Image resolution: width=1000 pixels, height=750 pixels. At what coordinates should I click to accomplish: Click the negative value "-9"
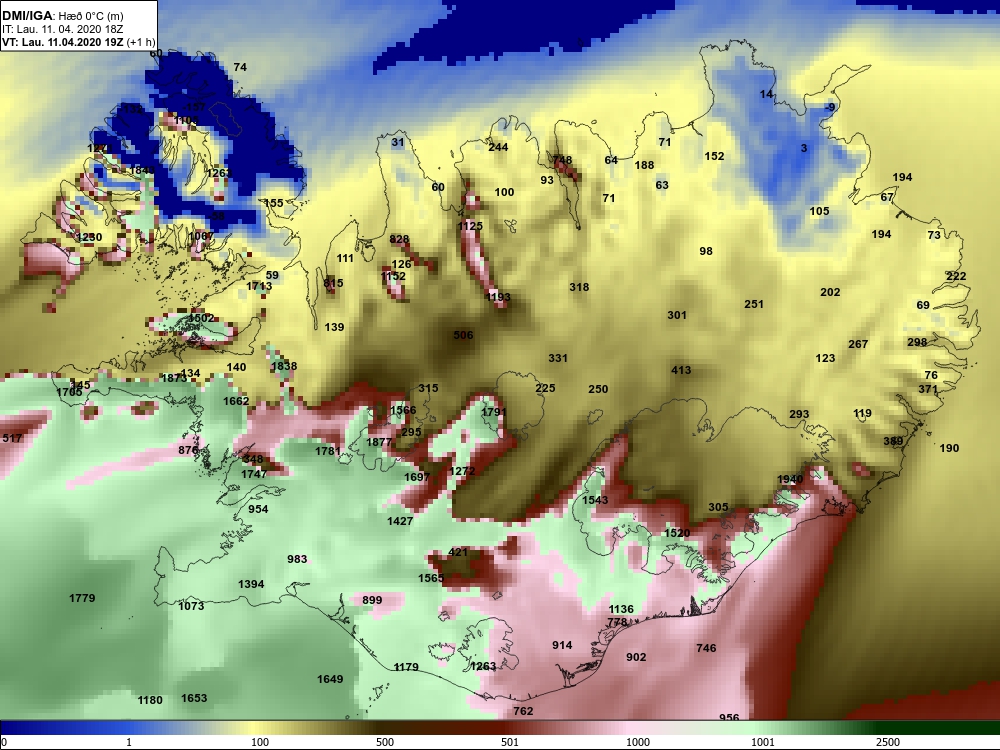click(829, 107)
